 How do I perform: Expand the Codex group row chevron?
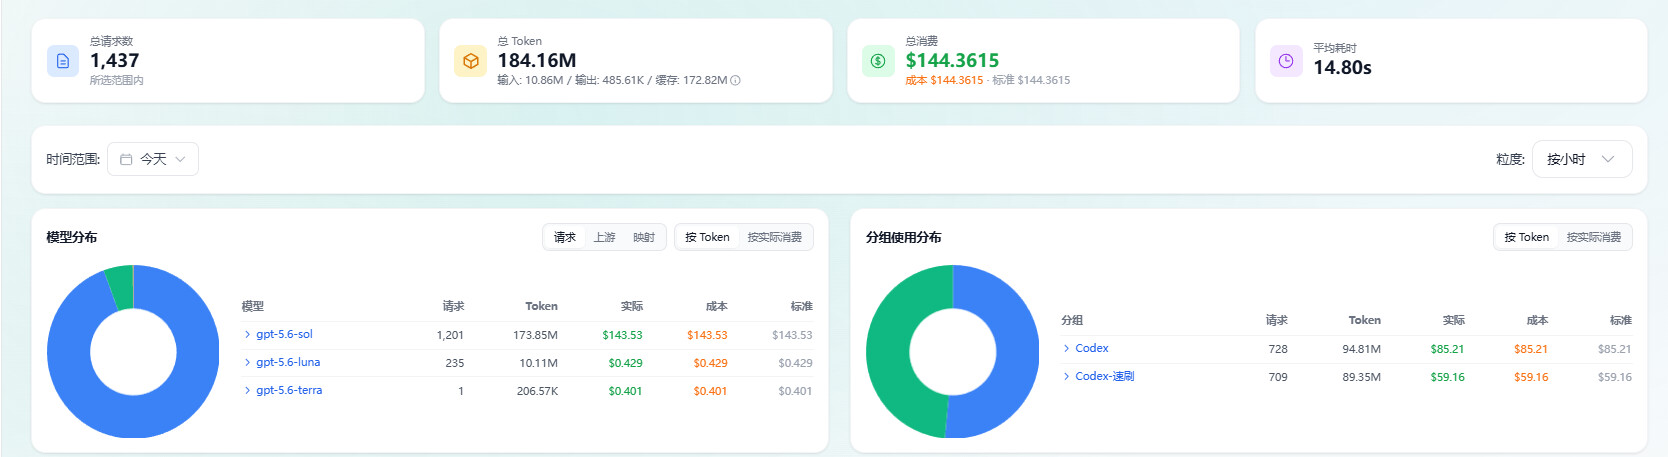click(x=1066, y=349)
